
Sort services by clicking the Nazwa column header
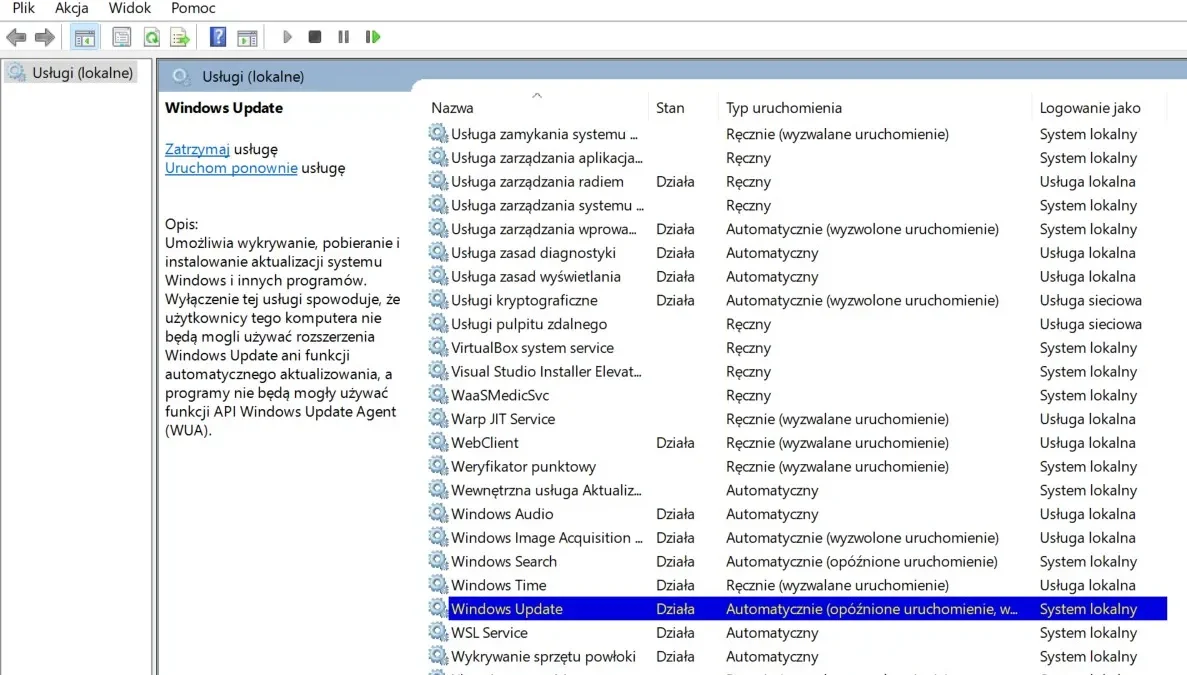pos(451,107)
